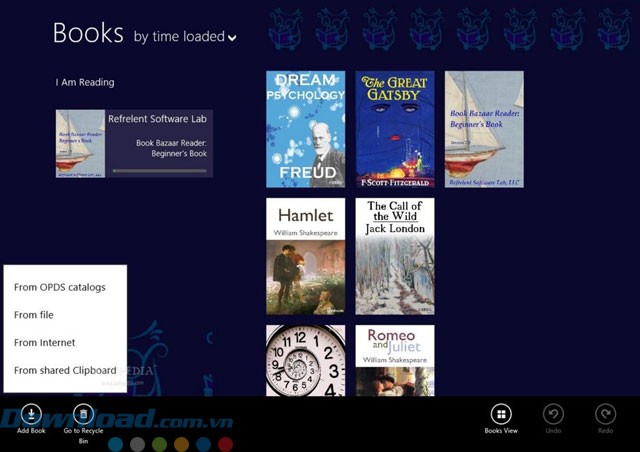Viewport: 640px width, 452px height.
Task: Choose 'From shared Clipboard' menu entry
Action: [65, 370]
